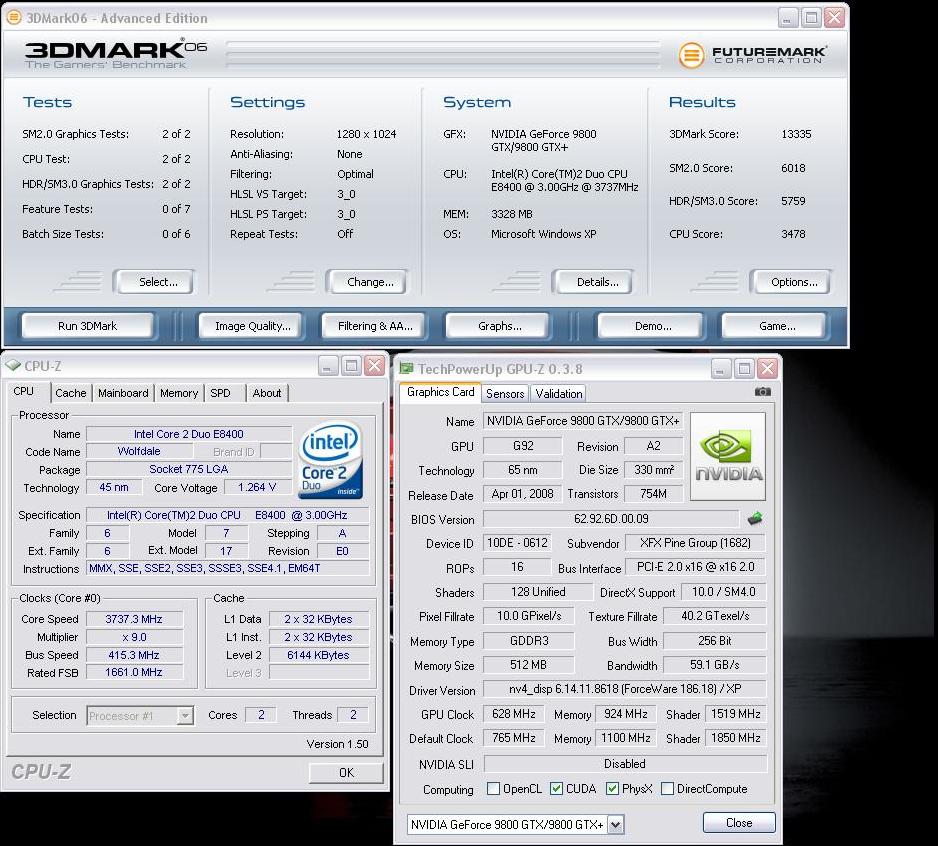Toggle the PhysX checkbox
Image resolution: width=938 pixels, height=846 pixels.
pos(612,789)
